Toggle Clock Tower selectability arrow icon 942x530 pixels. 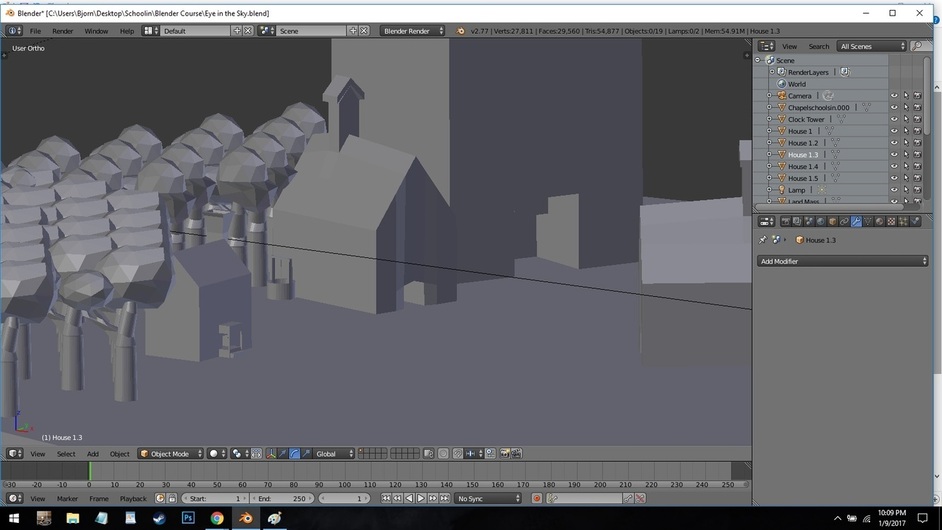click(906, 120)
